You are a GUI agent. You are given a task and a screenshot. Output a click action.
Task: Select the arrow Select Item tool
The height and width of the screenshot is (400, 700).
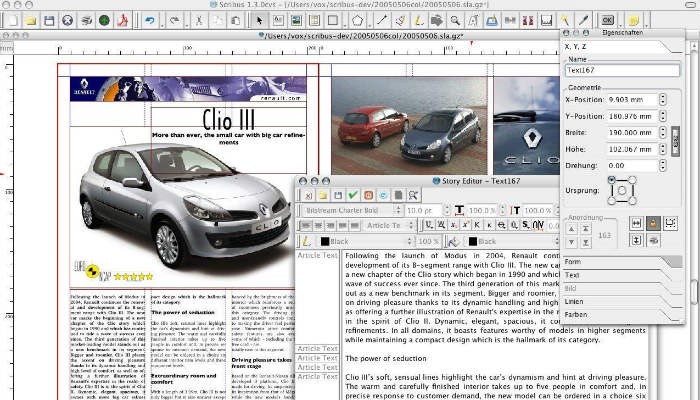(259, 21)
